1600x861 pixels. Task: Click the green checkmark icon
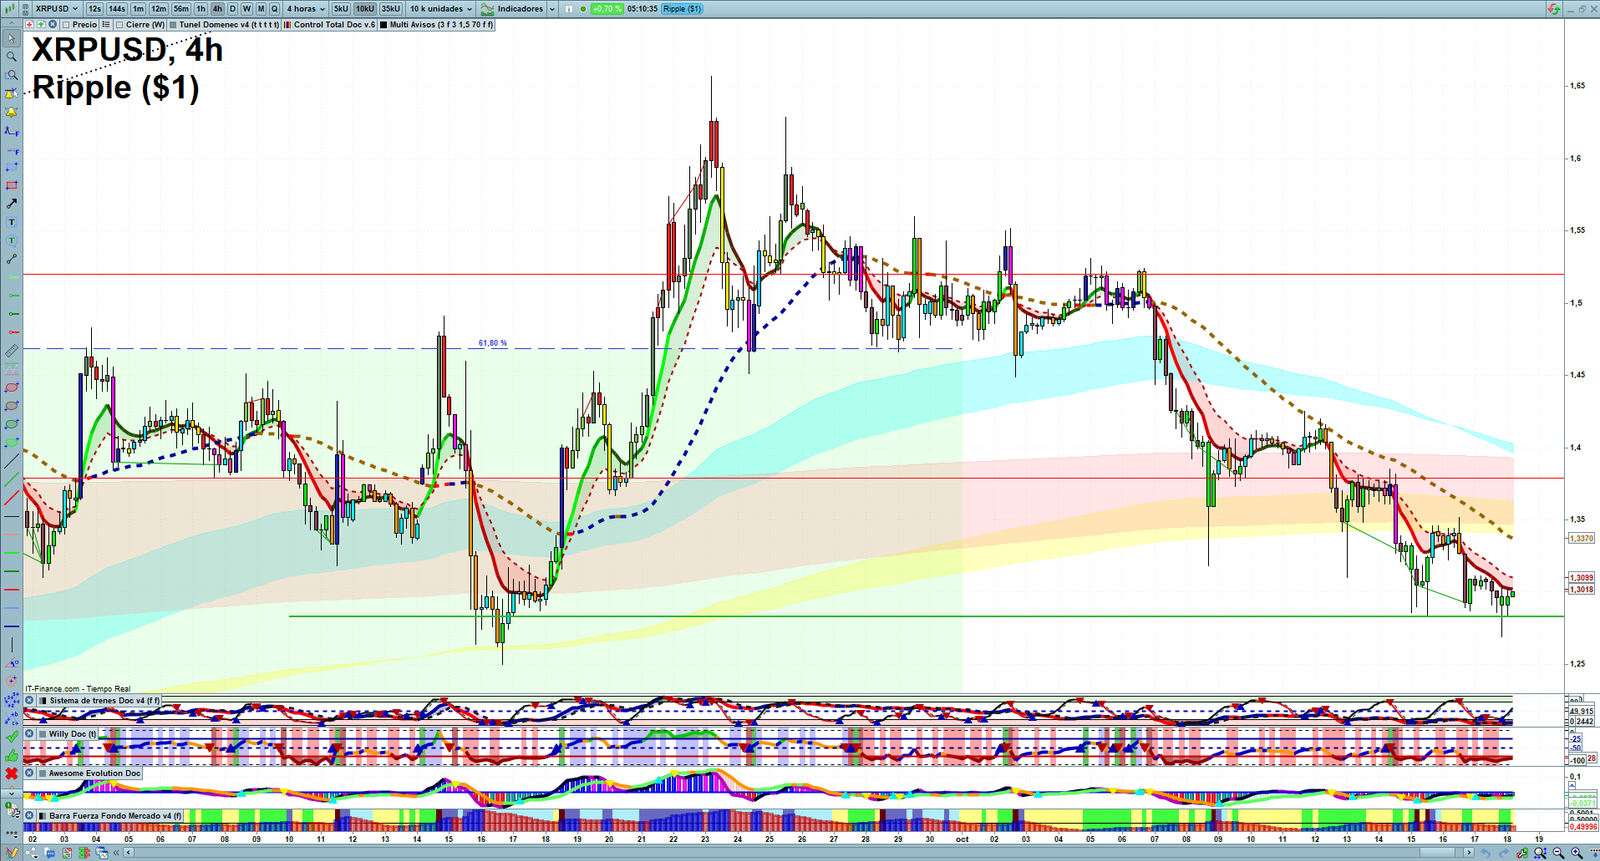tap(12, 736)
